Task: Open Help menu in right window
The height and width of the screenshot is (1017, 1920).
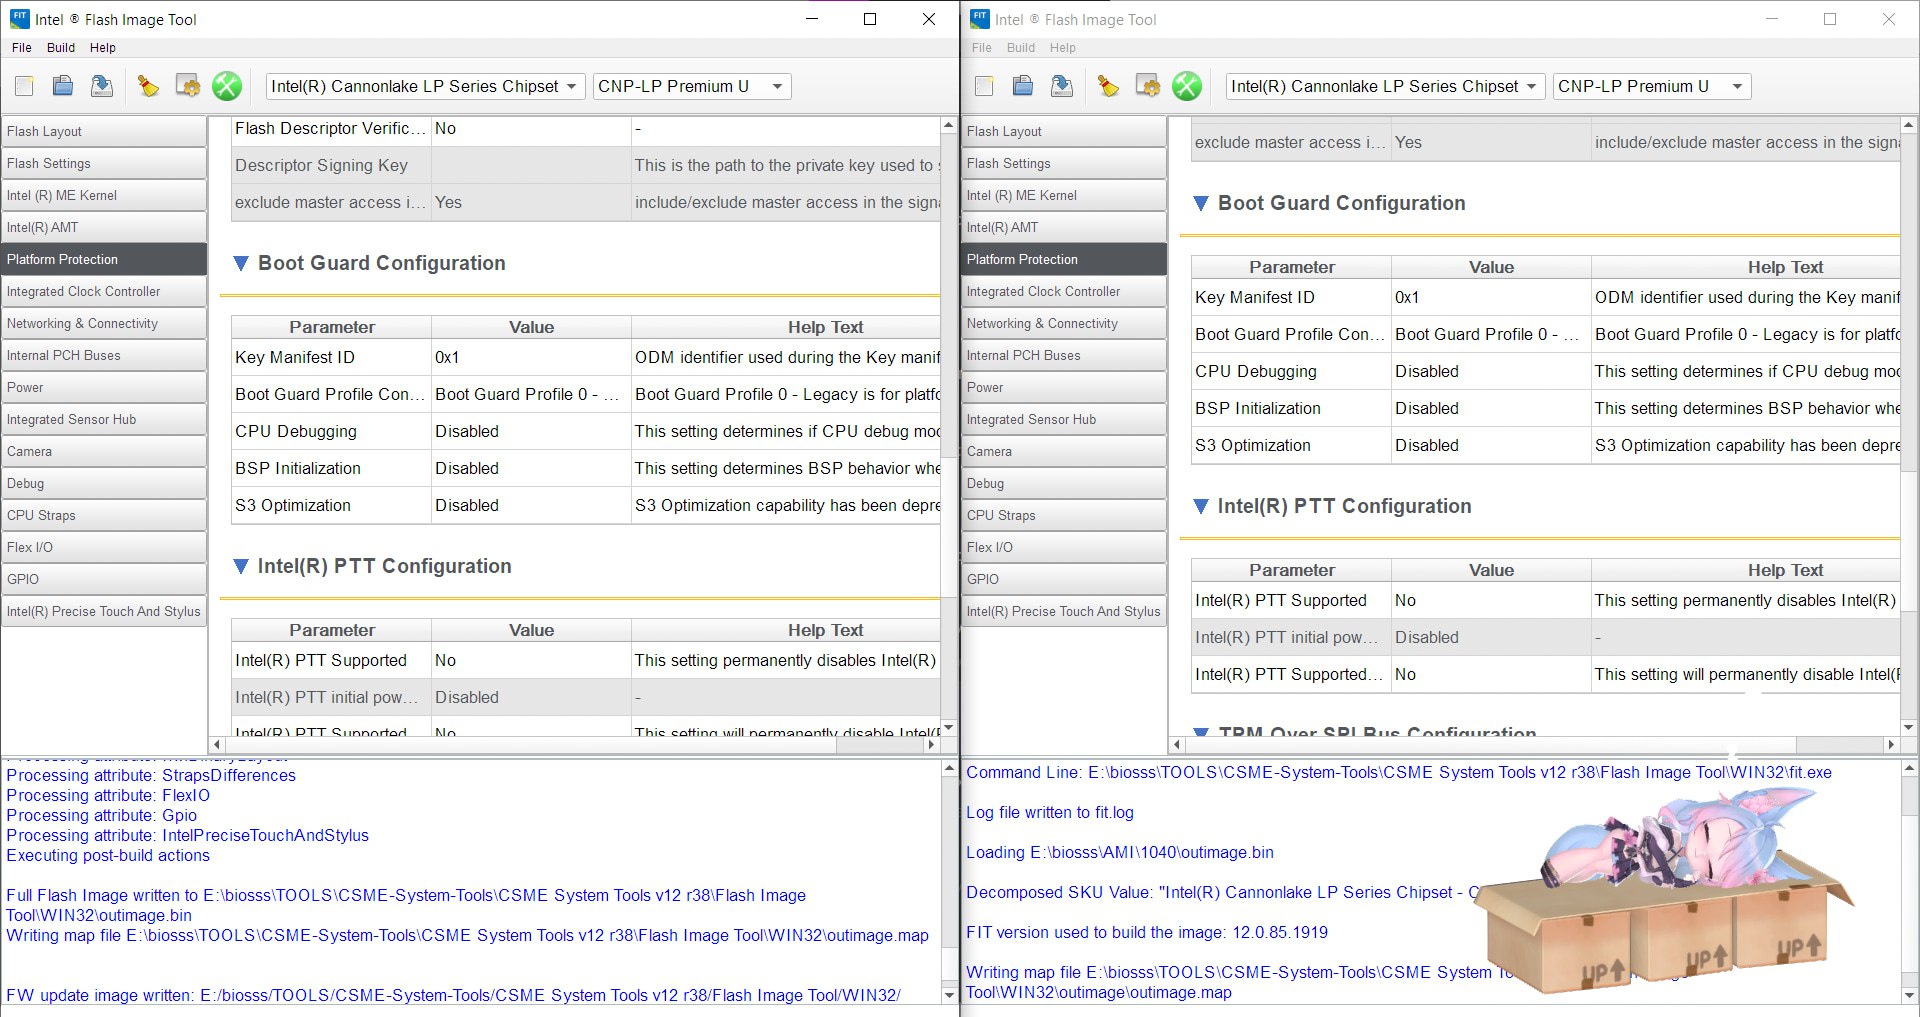Action: 1063,47
